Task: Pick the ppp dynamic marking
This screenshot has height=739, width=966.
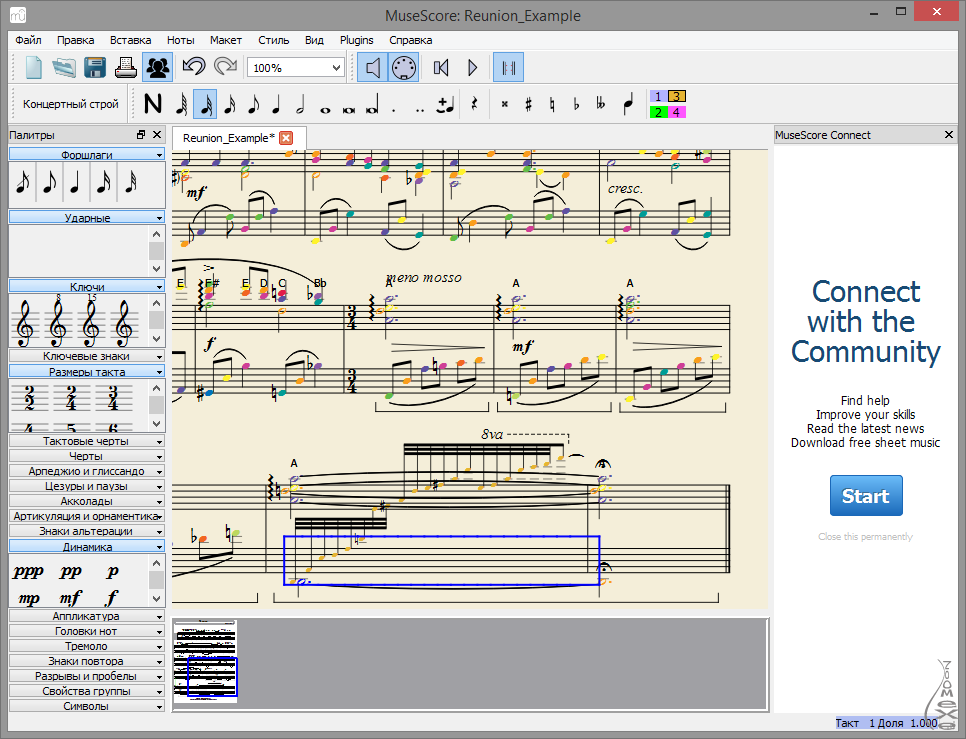Action: 28,572
